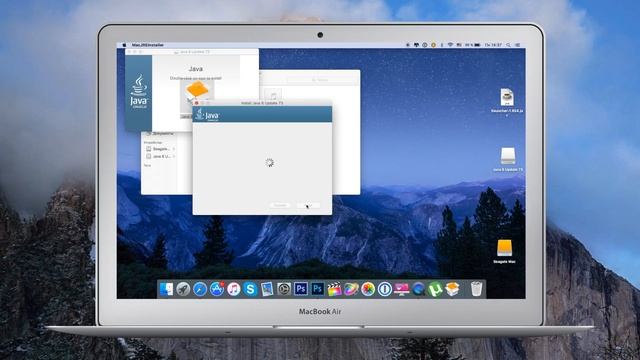Image resolution: width=640 pixels, height=360 pixels.
Task: Open uTorrent green icon in Dock
Action: click(435, 289)
